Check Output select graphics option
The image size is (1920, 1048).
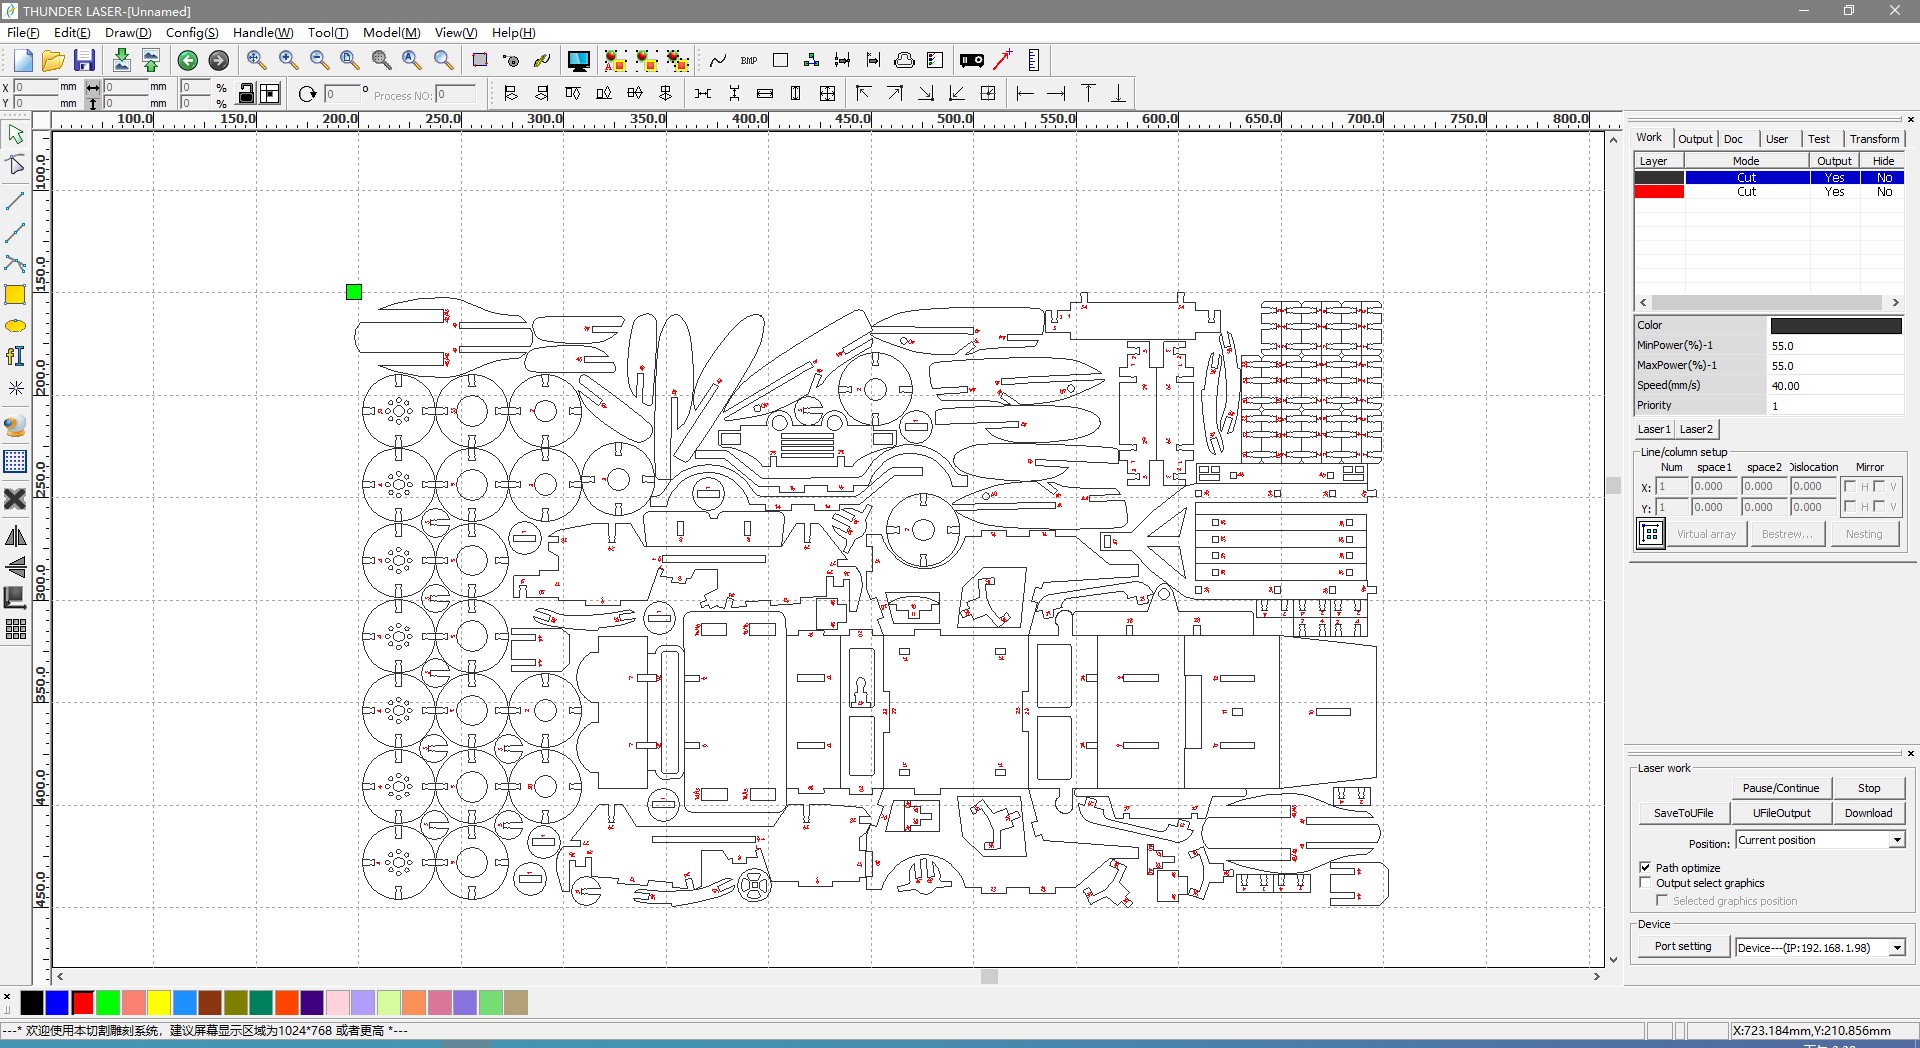[x=1646, y=883]
